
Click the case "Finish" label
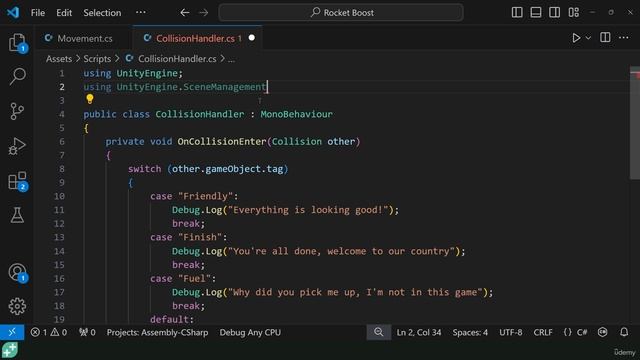coord(188,237)
